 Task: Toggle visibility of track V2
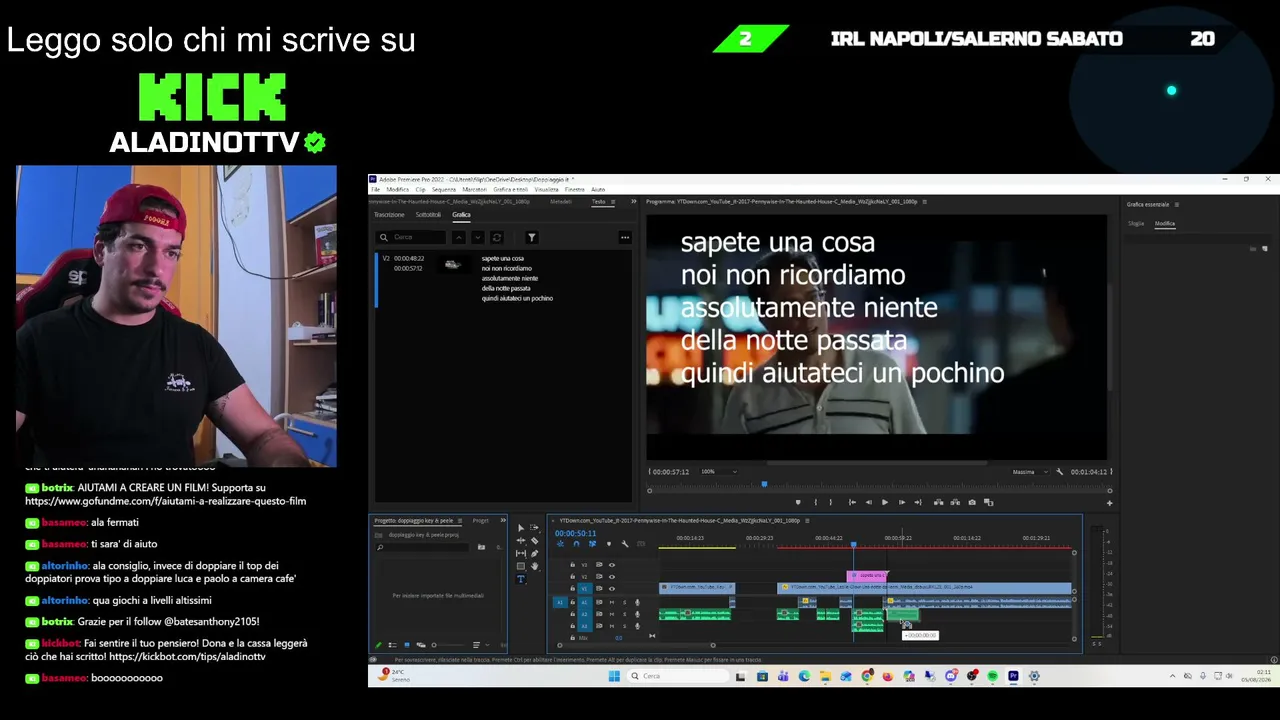pyautogui.click(x=612, y=577)
